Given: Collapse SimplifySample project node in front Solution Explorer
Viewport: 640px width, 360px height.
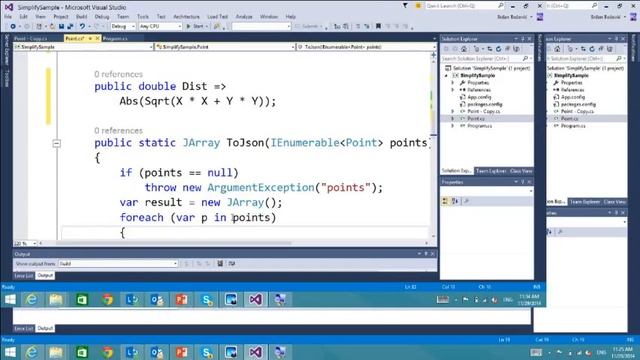Looking at the screenshot, I should 446,76.
